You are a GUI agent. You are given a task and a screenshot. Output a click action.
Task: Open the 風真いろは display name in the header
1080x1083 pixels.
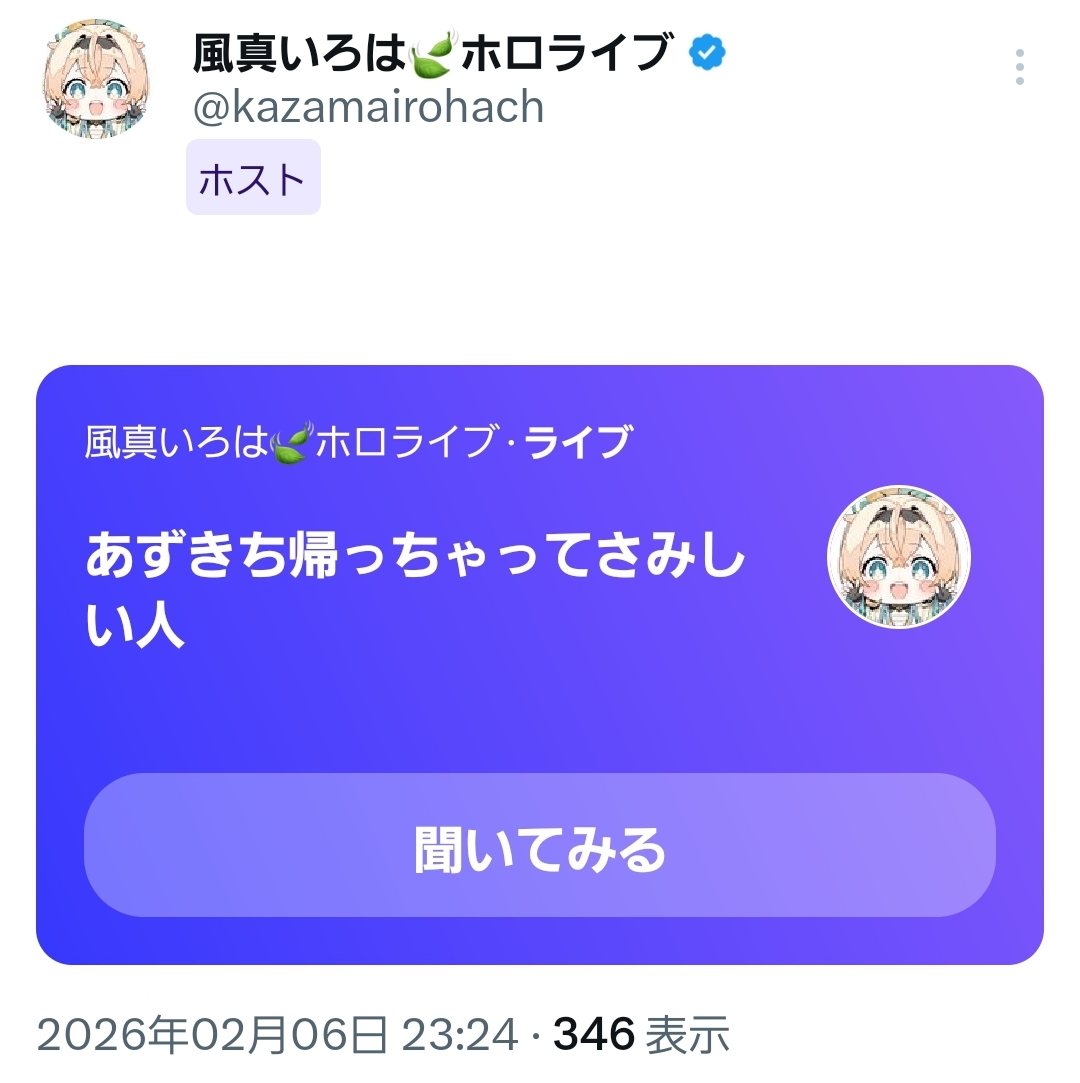pos(298,54)
